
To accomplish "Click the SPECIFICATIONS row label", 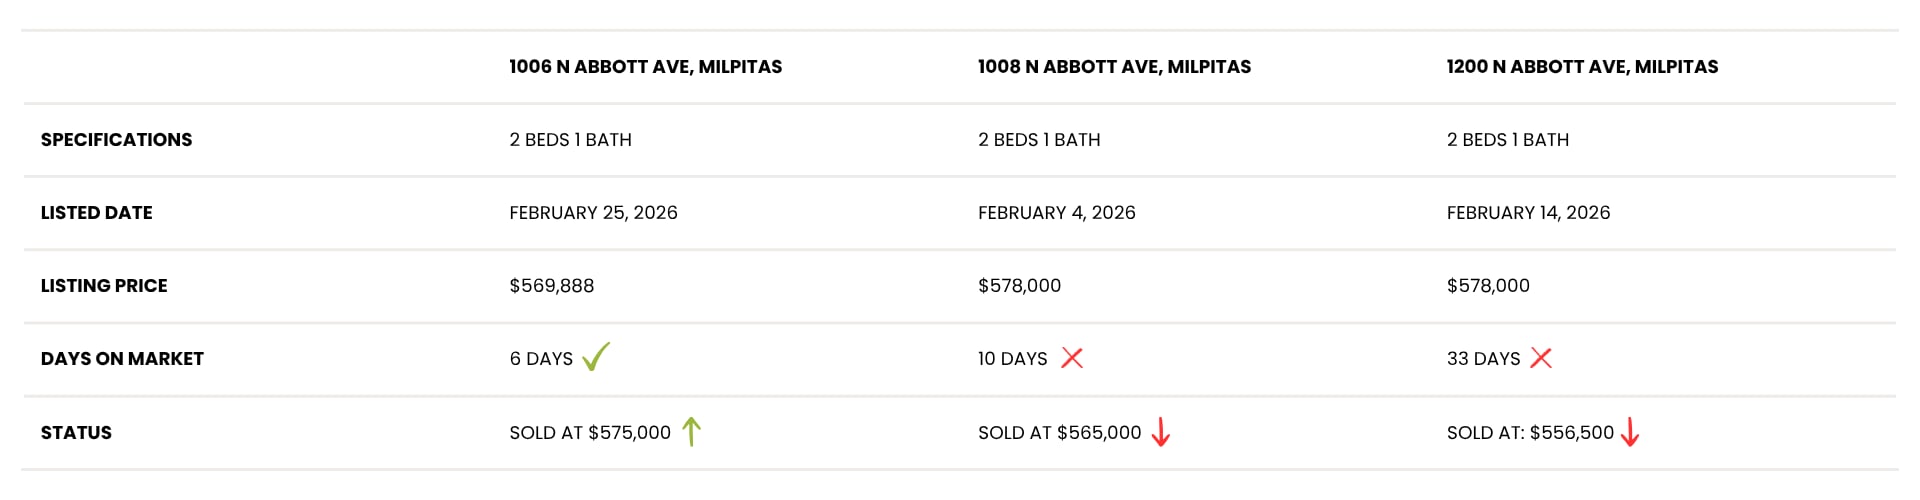I will point(116,140).
